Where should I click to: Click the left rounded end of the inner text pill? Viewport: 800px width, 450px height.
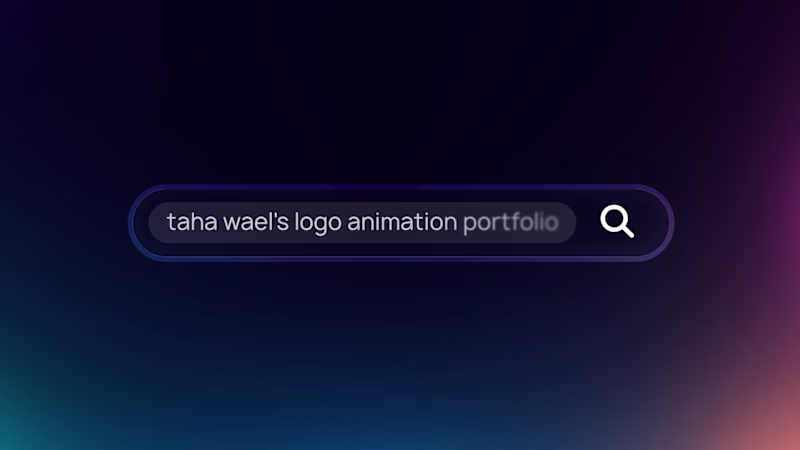157,222
